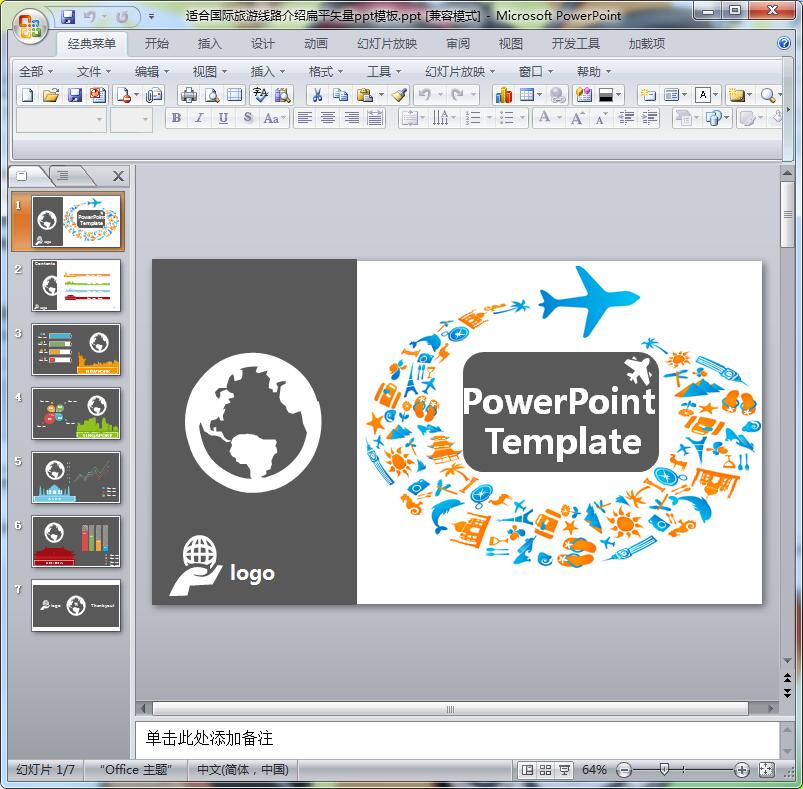Screen dimensions: 803x789
Task: Expand the 工具 menu
Action: tap(384, 72)
